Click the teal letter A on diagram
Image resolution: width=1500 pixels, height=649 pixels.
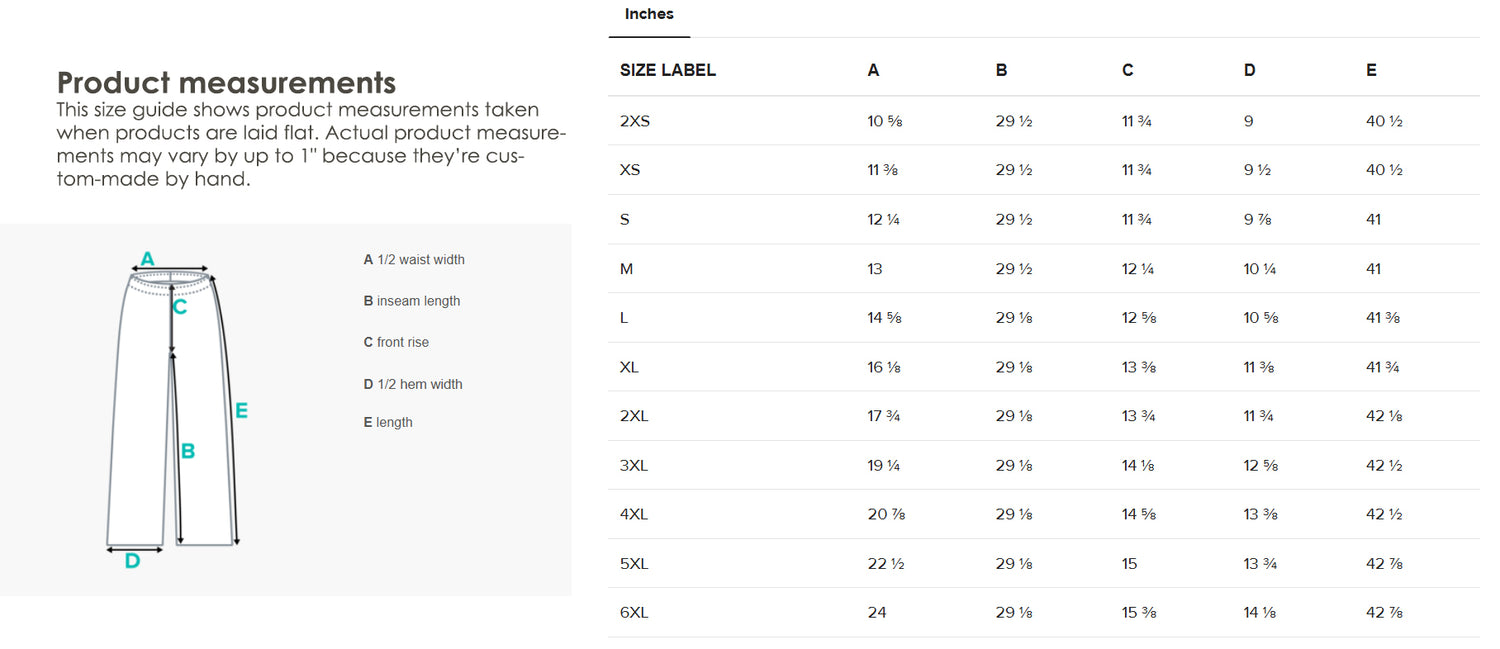[x=147, y=259]
